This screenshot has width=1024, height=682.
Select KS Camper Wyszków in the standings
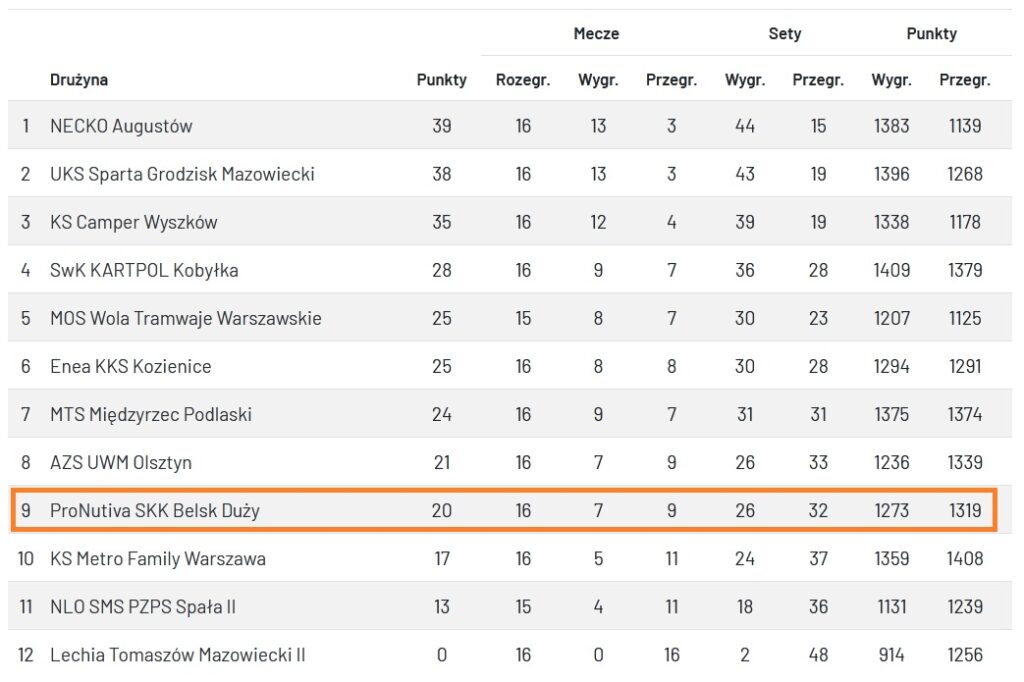click(133, 222)
